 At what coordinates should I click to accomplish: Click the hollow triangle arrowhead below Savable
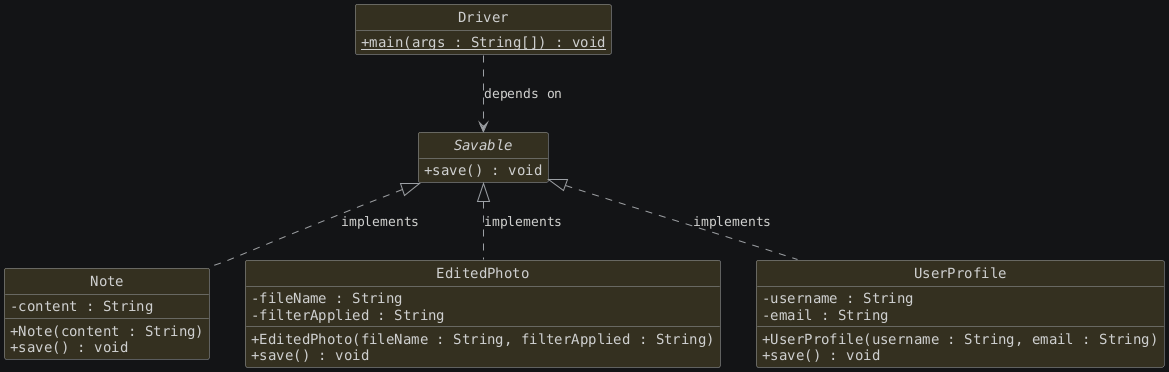tap(483, 192)
